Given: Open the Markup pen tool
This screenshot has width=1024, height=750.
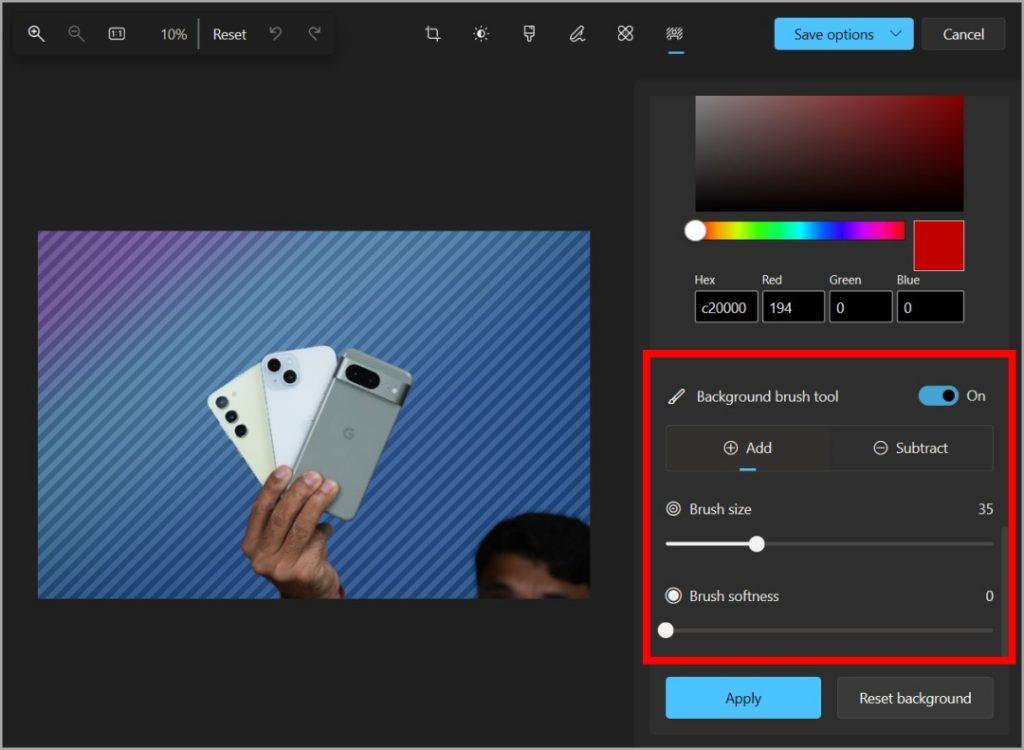Looking at the screenshot, I should (577, 33).
